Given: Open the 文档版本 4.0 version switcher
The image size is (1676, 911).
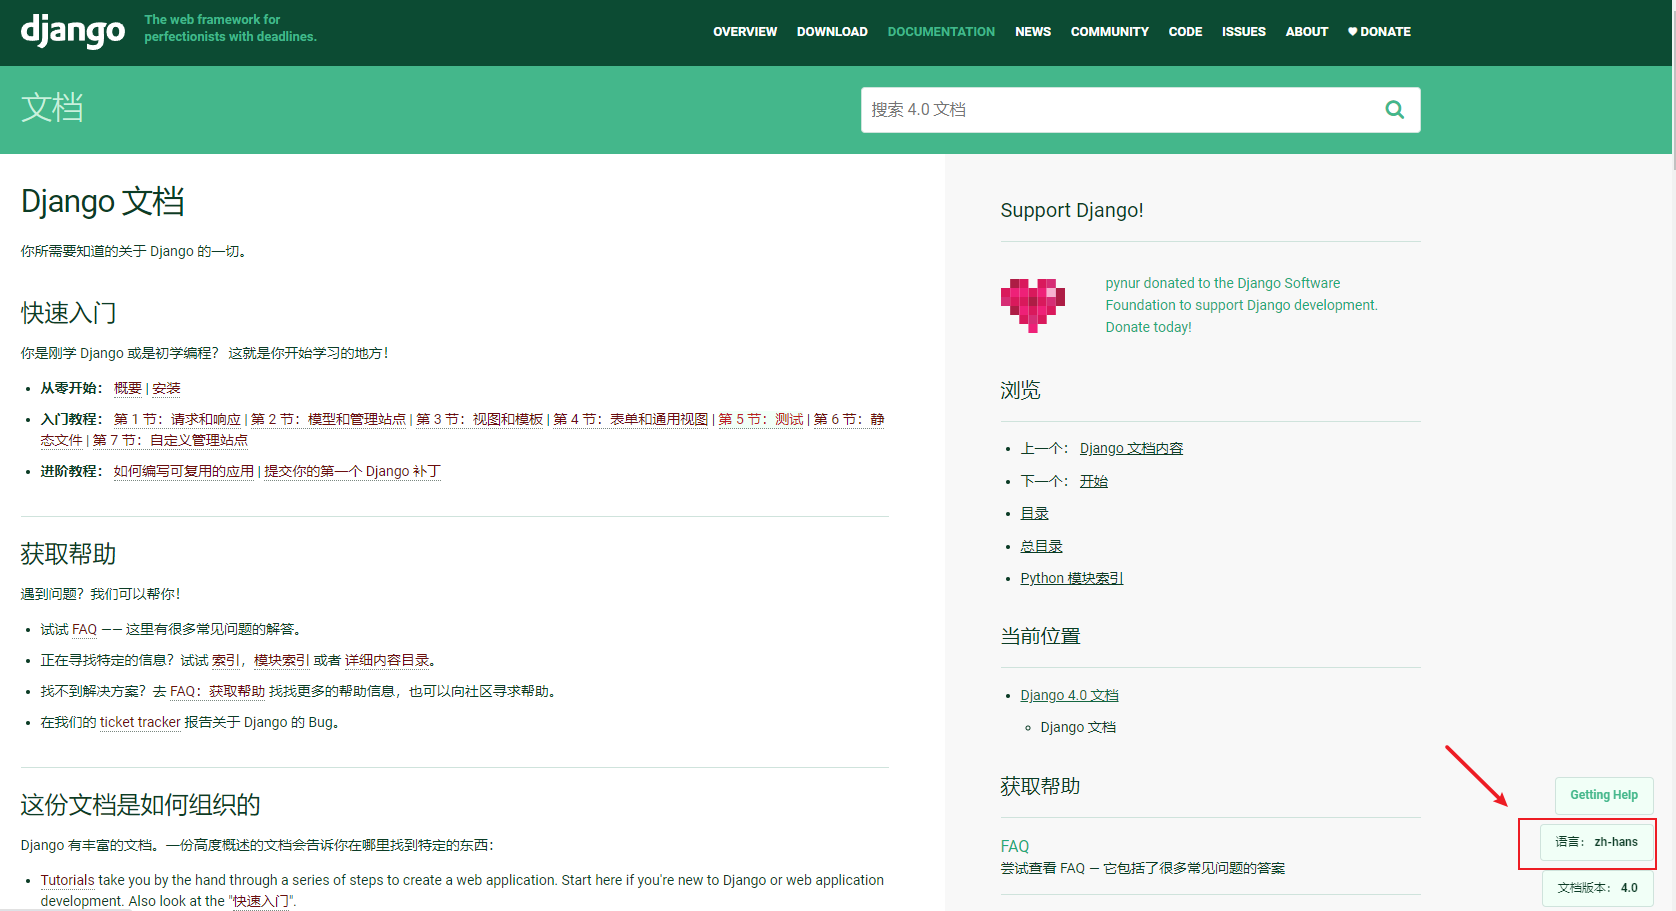Looking at the screenshot, I should click(1597, 888).
